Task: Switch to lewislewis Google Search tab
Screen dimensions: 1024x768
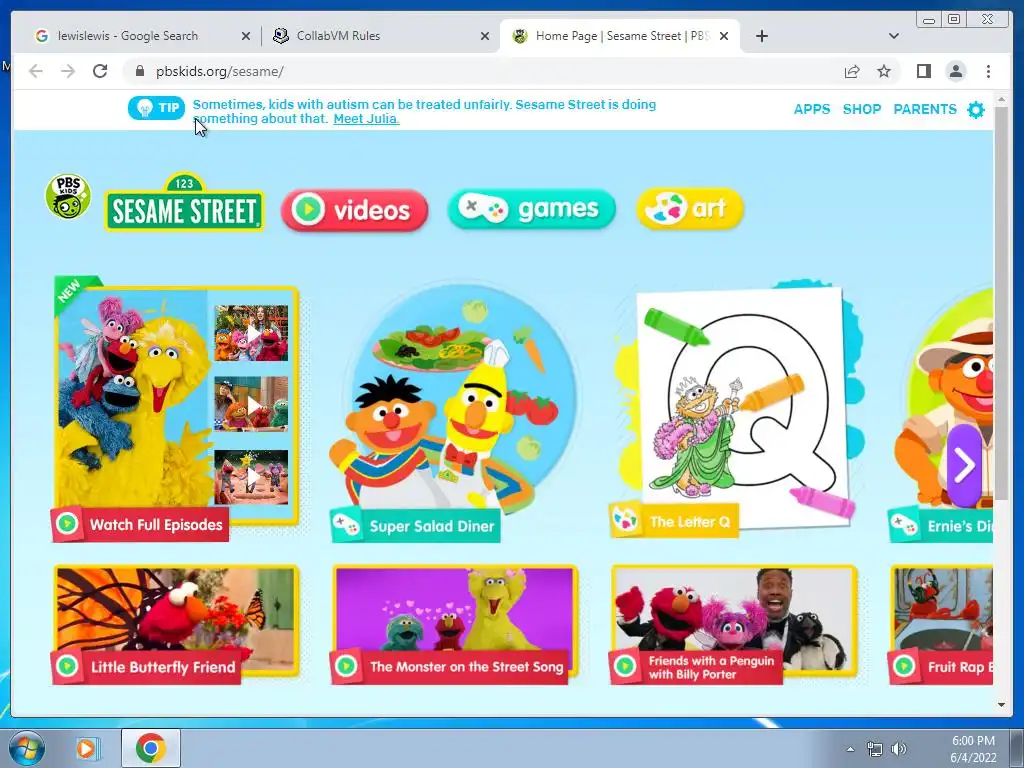Action: [140, 36]
